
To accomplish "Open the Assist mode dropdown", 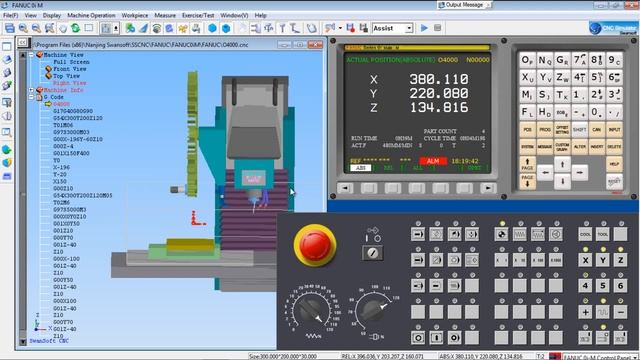I will [x=409, y=28].
